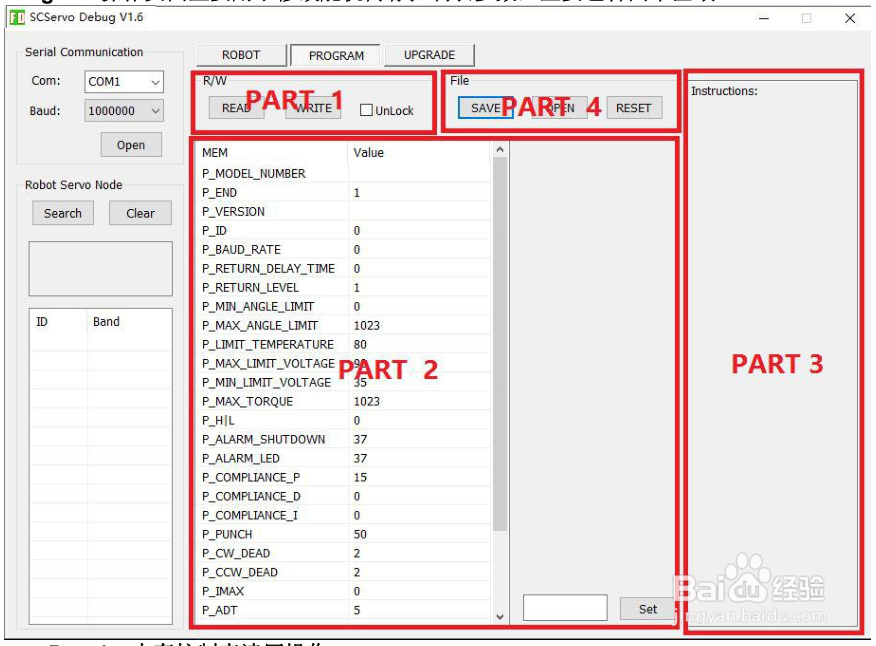876x646 pixels.
Task: Switch to the ROBOT tab
Action: coord(241,55)
